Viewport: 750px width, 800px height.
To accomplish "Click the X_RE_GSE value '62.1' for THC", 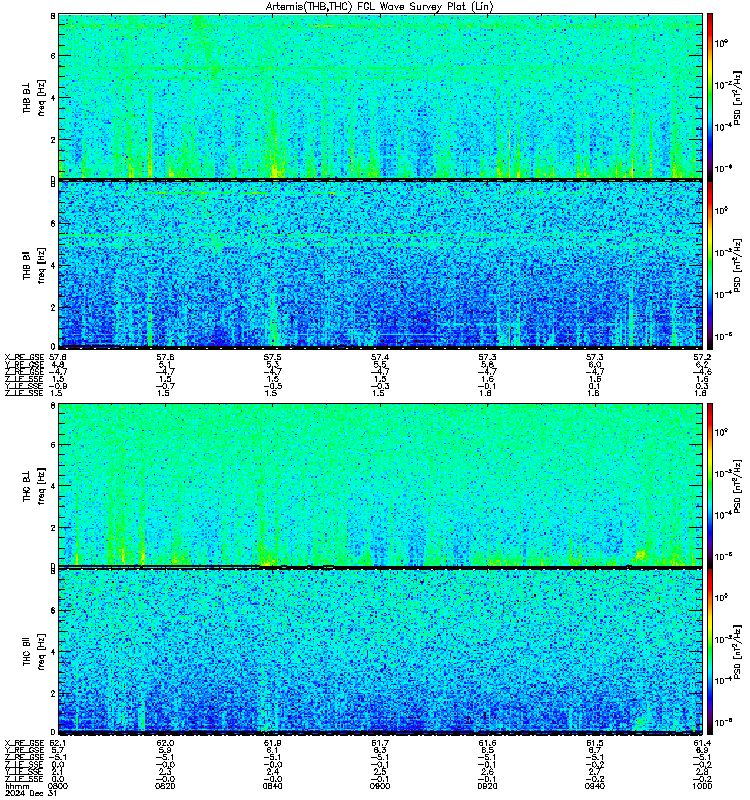I will tap(58, 743).
